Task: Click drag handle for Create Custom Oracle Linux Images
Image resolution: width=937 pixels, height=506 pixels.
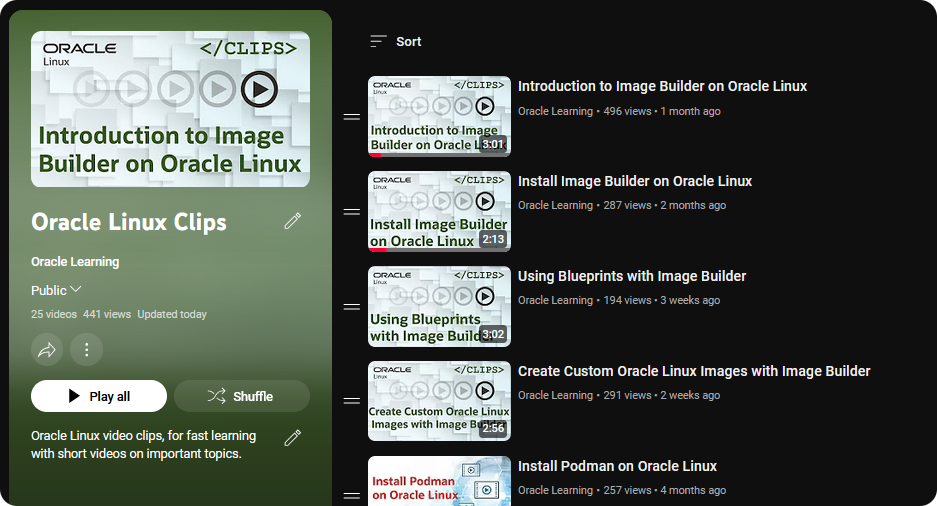Action: 352,401
